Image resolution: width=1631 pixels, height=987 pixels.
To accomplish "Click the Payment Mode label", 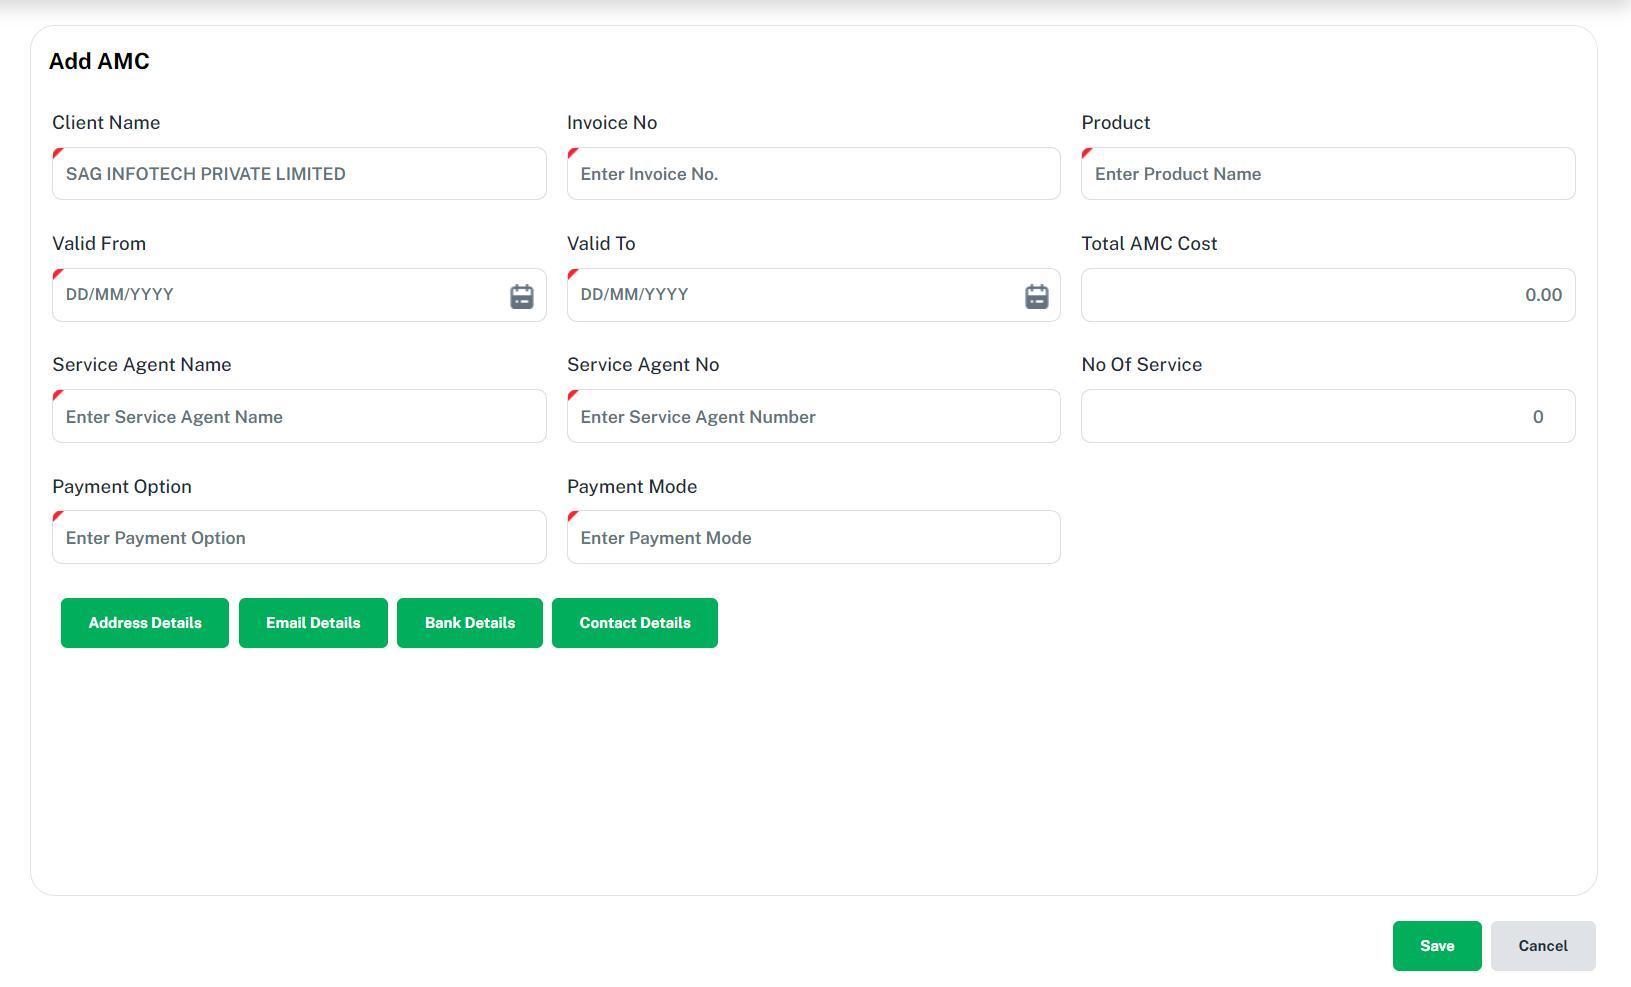I will (632, 487).
